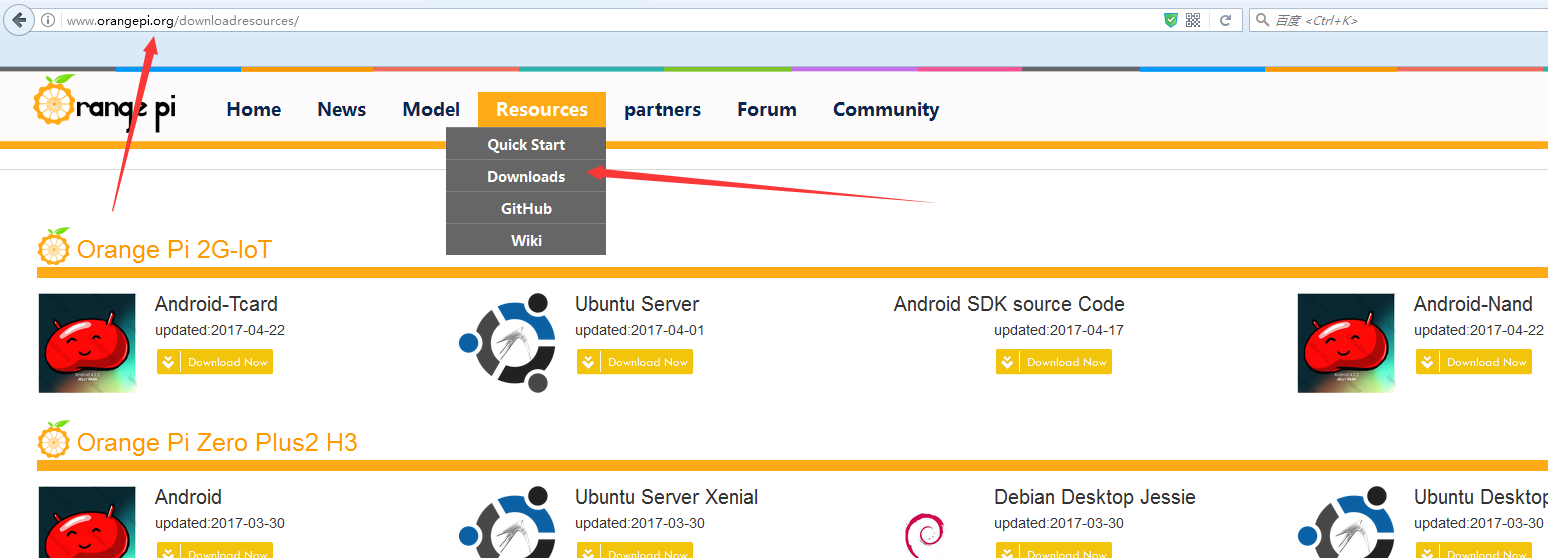
Task: Go to the partners page
Action: point(663,110)
